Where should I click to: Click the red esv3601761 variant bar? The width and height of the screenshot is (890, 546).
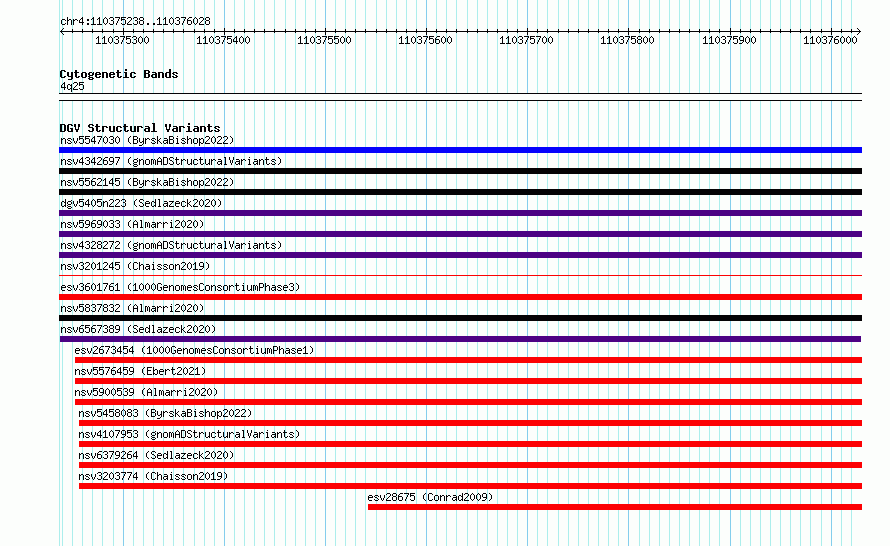(460, 297)
